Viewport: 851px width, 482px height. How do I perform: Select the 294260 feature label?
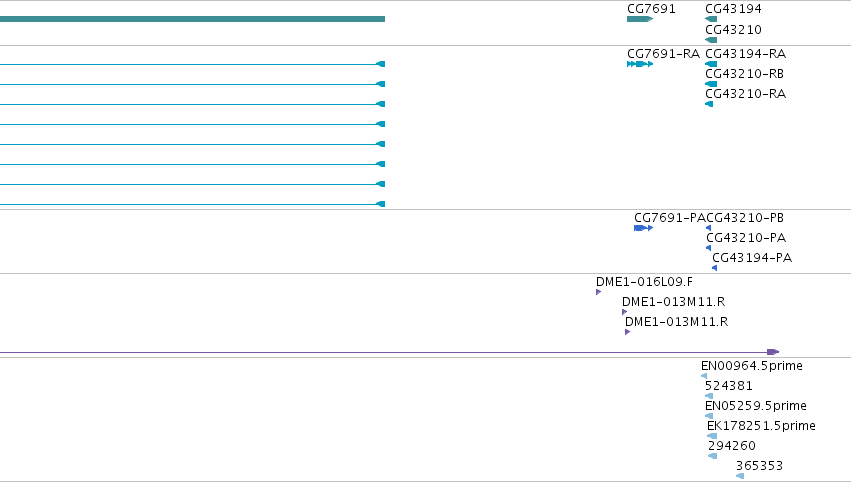[732, 446]
